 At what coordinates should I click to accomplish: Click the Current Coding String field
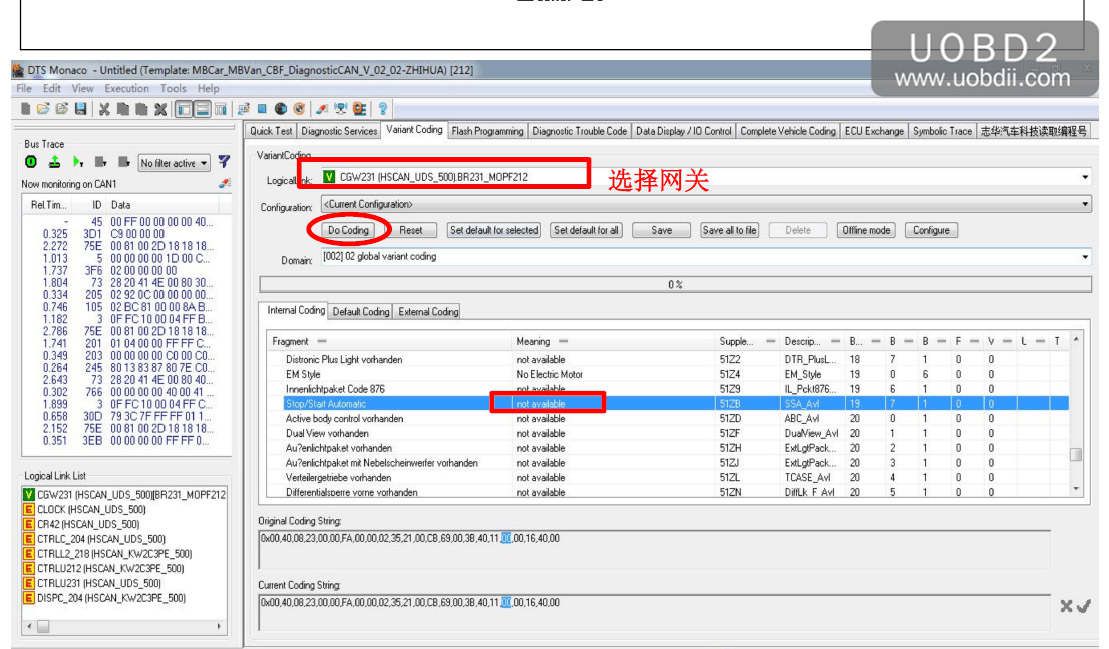pos(654,612)
